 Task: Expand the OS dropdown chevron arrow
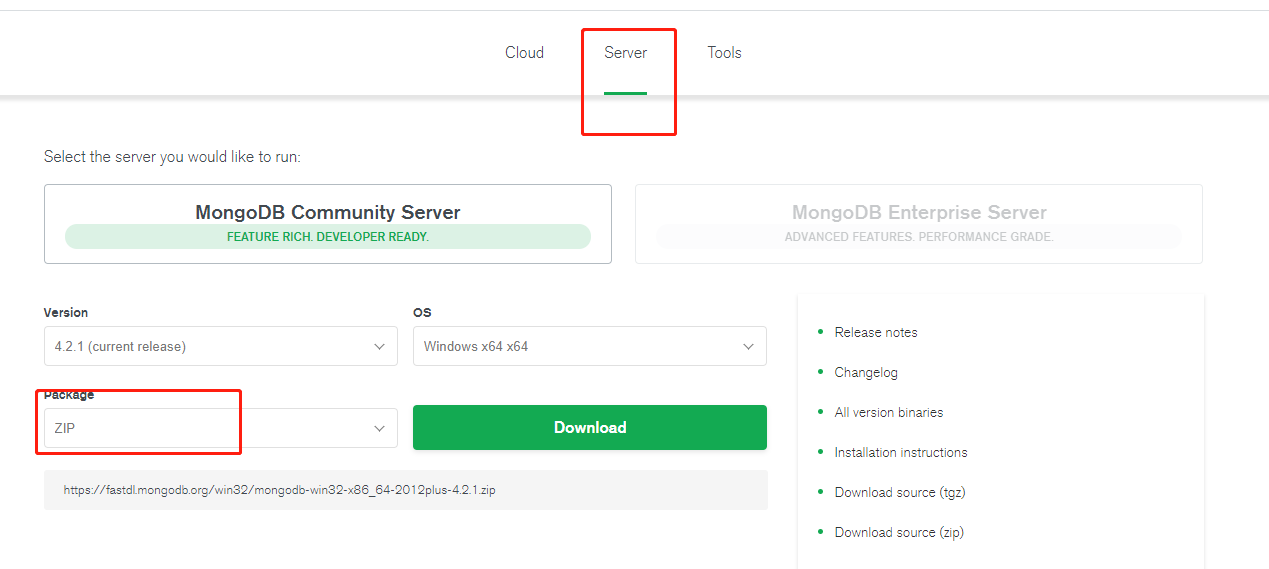tap(748, 347)
